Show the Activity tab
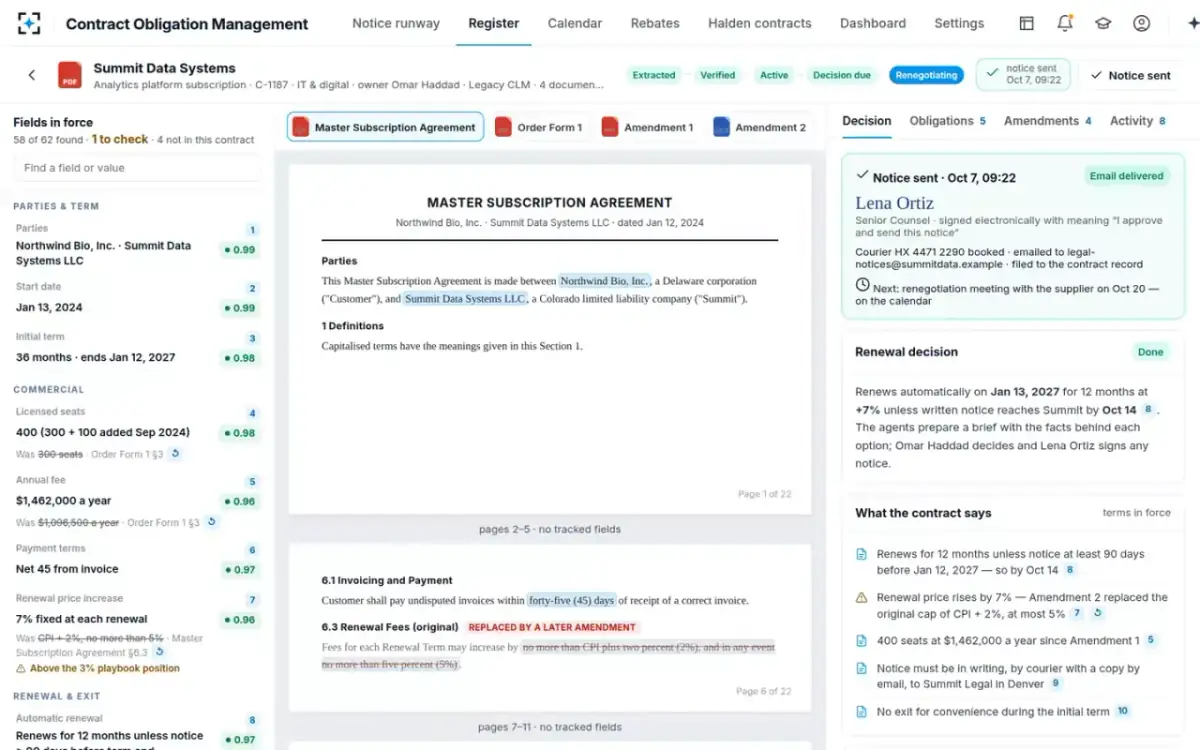The image size is (1200, 750). pyautogui.click(x=1138, y=121)
